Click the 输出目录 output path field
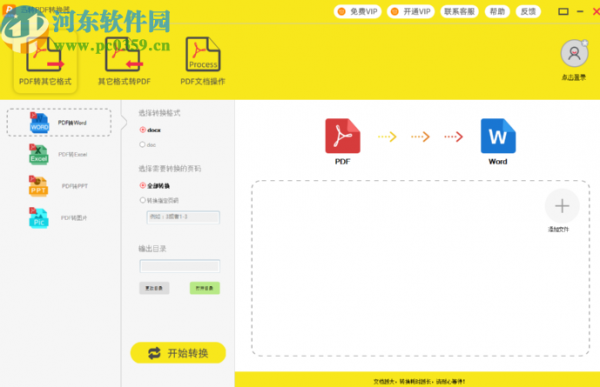This screenshot has width=600, height=387. (179, 266)
